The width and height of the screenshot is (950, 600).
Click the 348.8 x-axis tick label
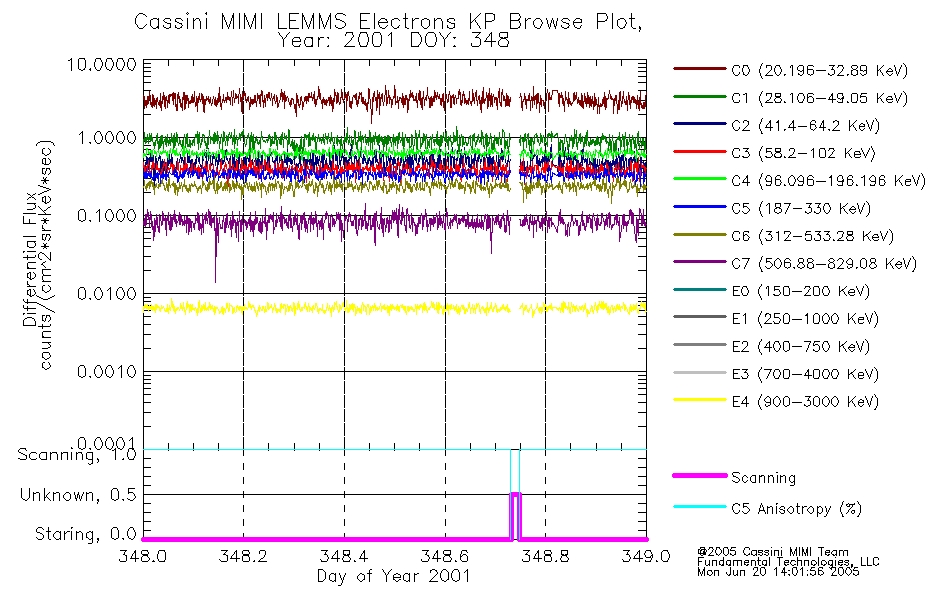pyautogui.click(x=545, y=556)
